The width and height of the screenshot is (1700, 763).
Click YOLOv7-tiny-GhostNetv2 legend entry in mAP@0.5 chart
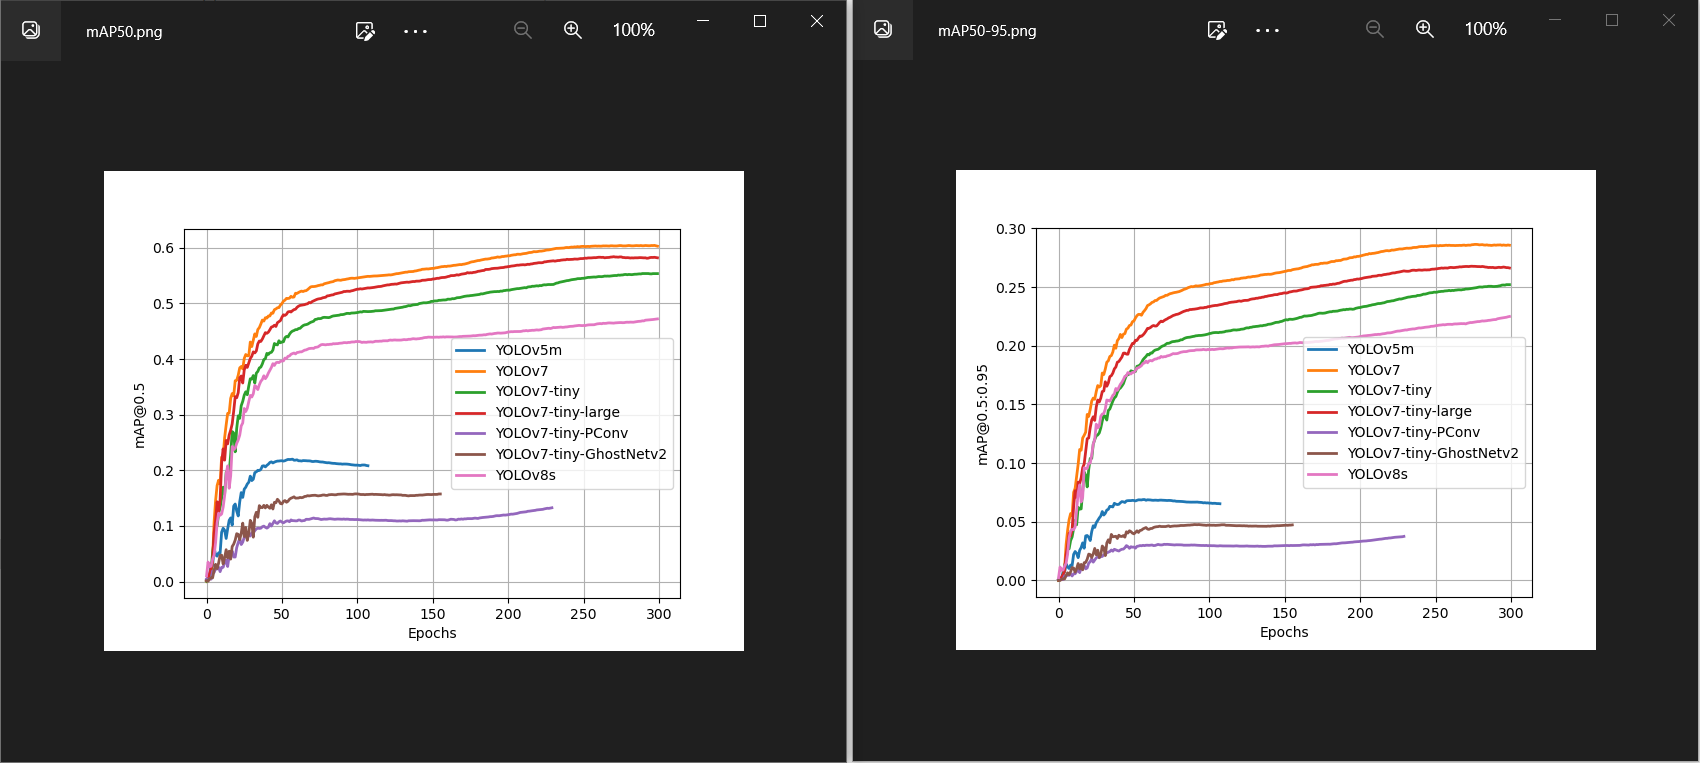561,454
